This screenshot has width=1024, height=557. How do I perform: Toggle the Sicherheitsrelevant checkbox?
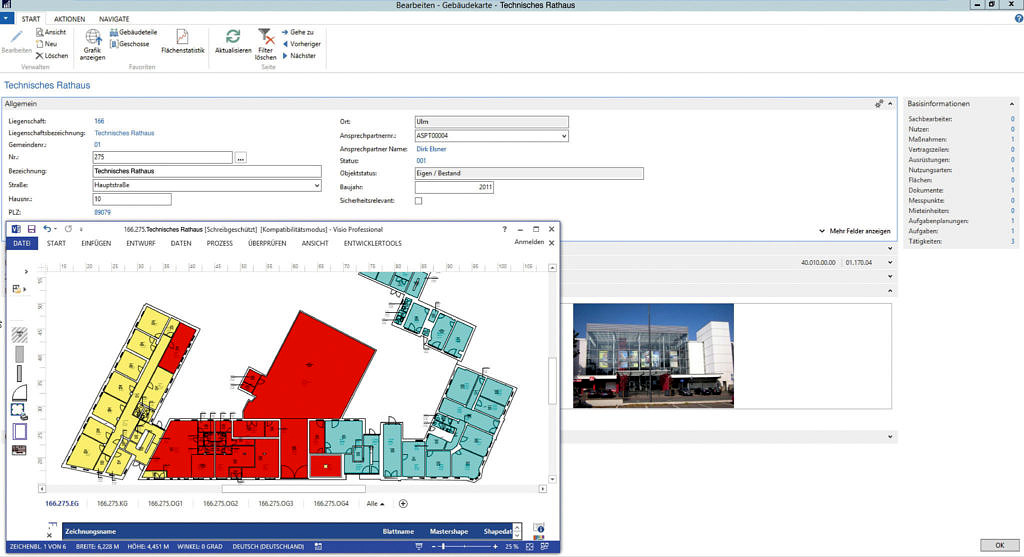419,201
